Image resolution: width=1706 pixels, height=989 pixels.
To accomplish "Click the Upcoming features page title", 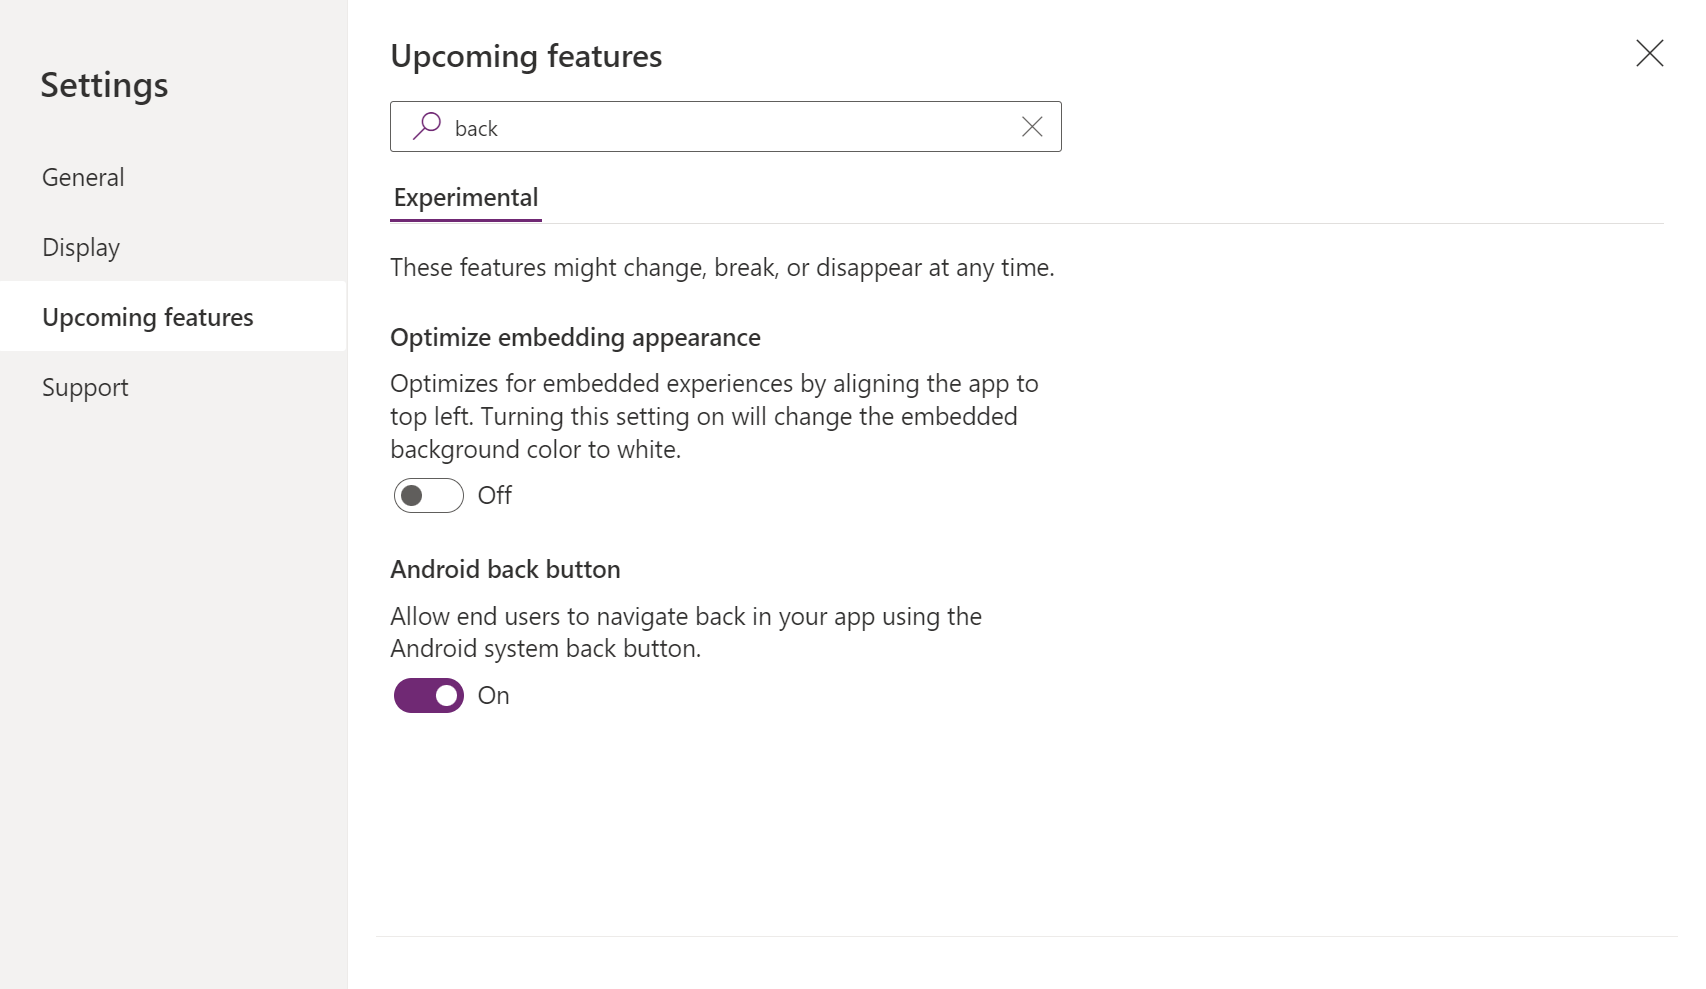I will pyautogui.click(x=526, y=56).
